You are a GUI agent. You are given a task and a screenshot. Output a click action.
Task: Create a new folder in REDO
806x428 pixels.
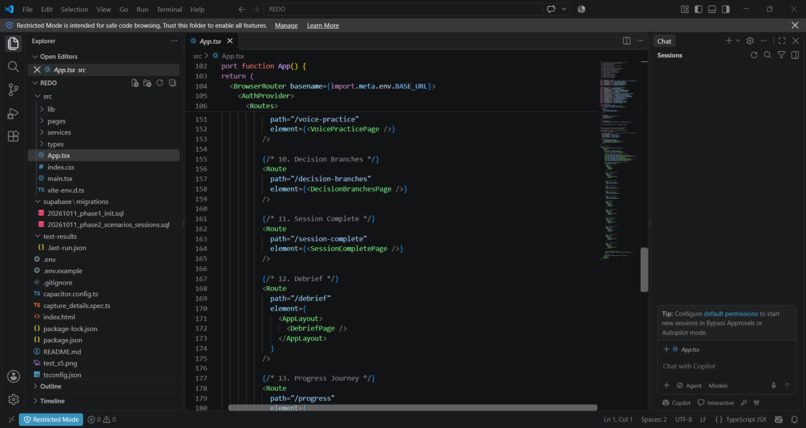pos(147,83)
